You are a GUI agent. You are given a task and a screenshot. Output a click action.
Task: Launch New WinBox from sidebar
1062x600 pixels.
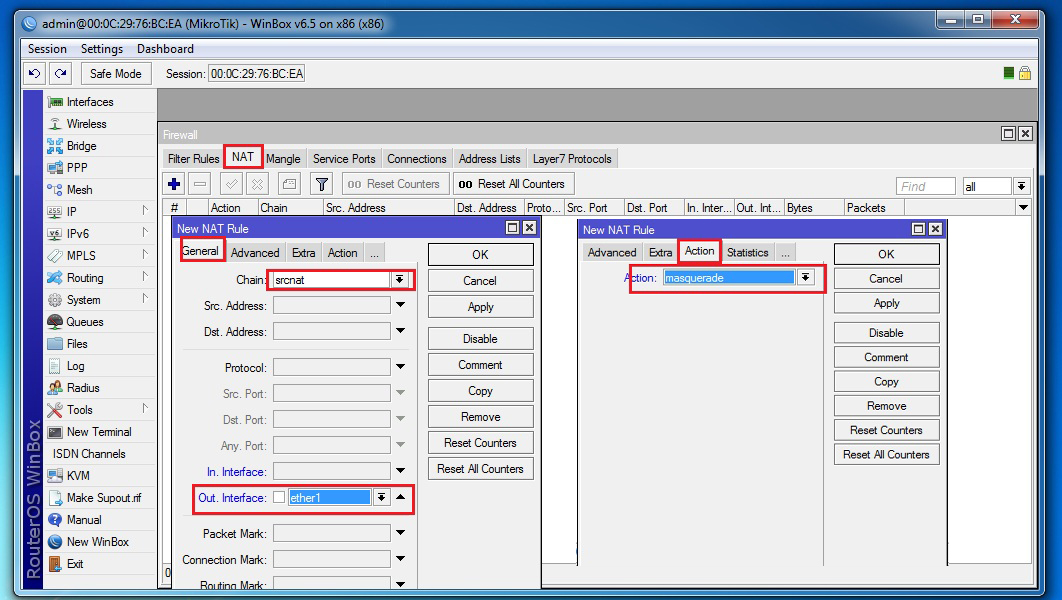click(98, 542)
